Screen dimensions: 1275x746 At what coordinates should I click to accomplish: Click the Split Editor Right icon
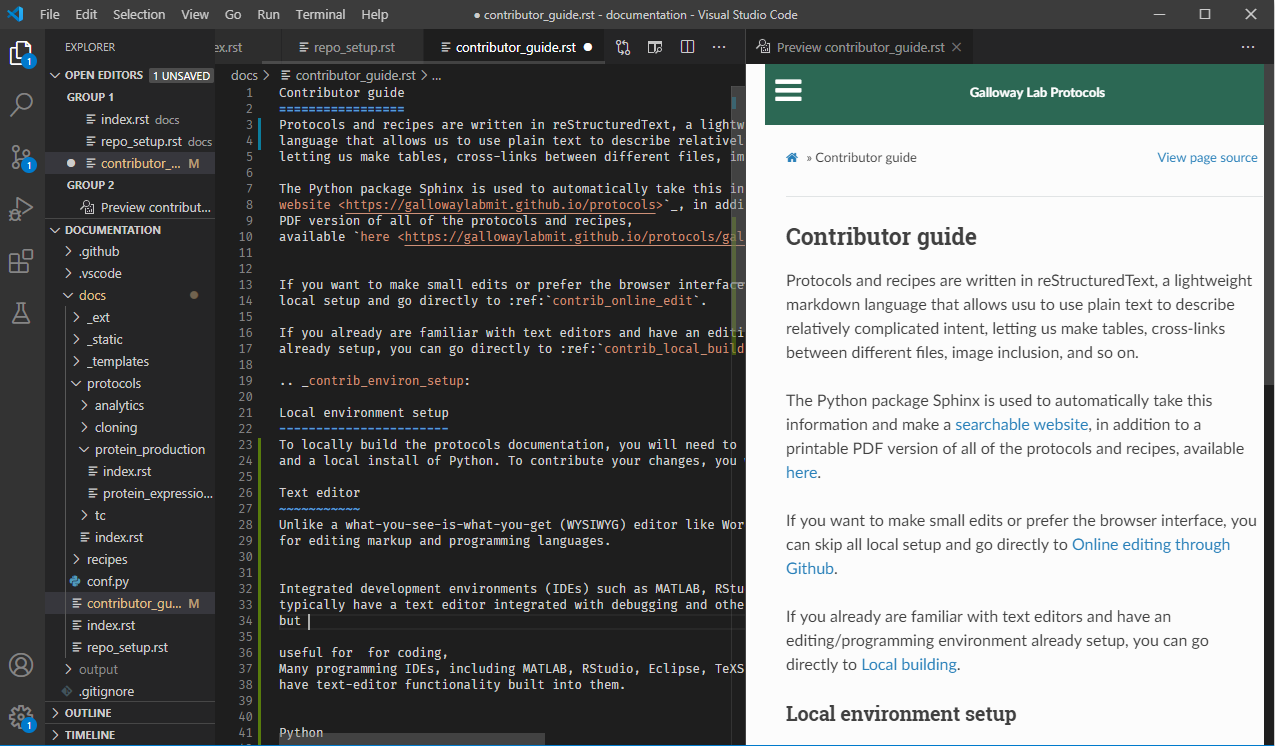tap(687, 47)
